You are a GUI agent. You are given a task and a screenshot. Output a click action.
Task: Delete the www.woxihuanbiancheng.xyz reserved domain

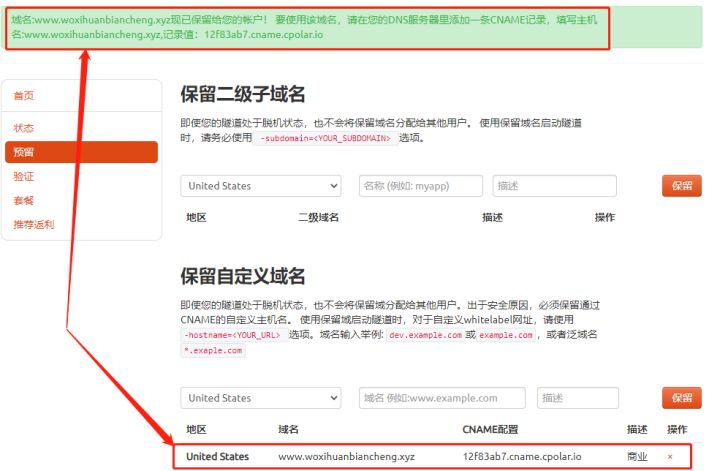670,457
